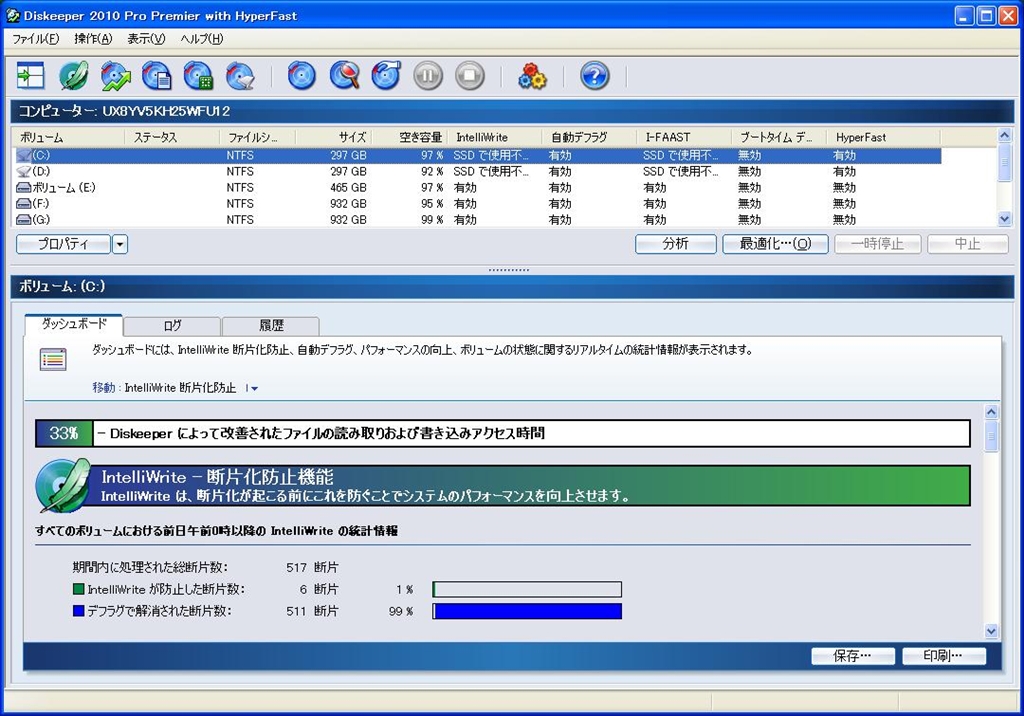Viewport: 1024px width, 716px height.
Task: Select the ボリューム (E:) row in volume list
Action: (x=63, y=188)
